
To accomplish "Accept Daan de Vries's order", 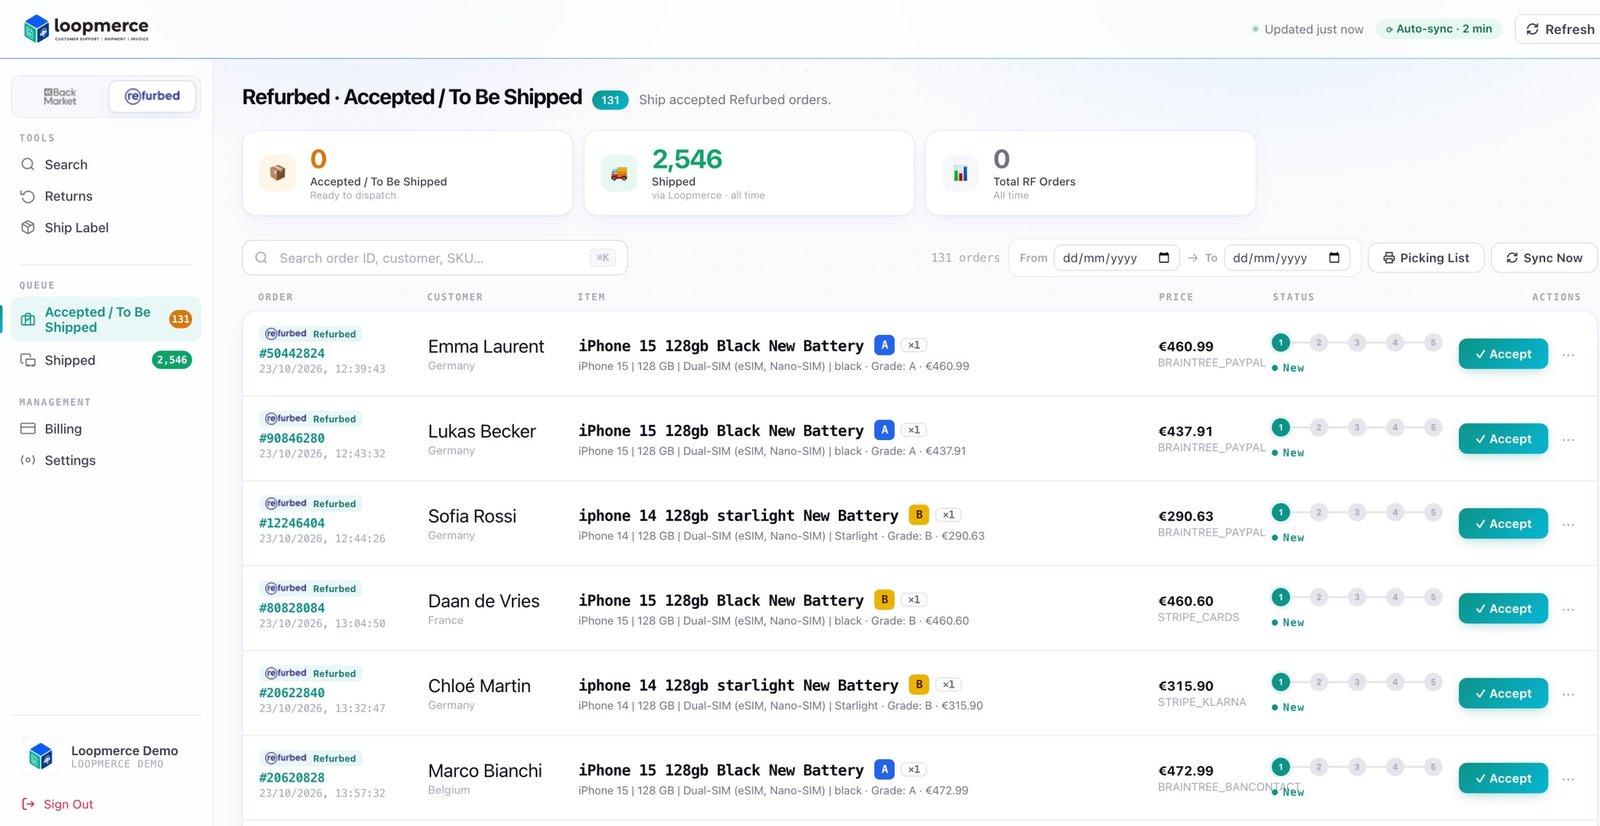I will pyautogui.click(x=1503, y=609).
